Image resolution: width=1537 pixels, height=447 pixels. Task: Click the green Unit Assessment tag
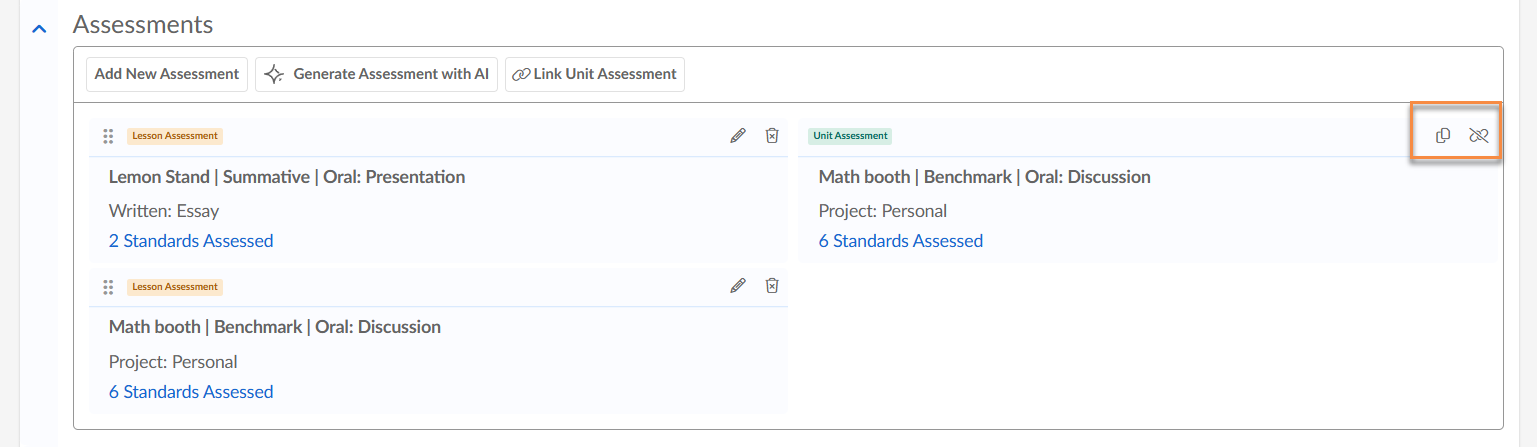[849, 136]
